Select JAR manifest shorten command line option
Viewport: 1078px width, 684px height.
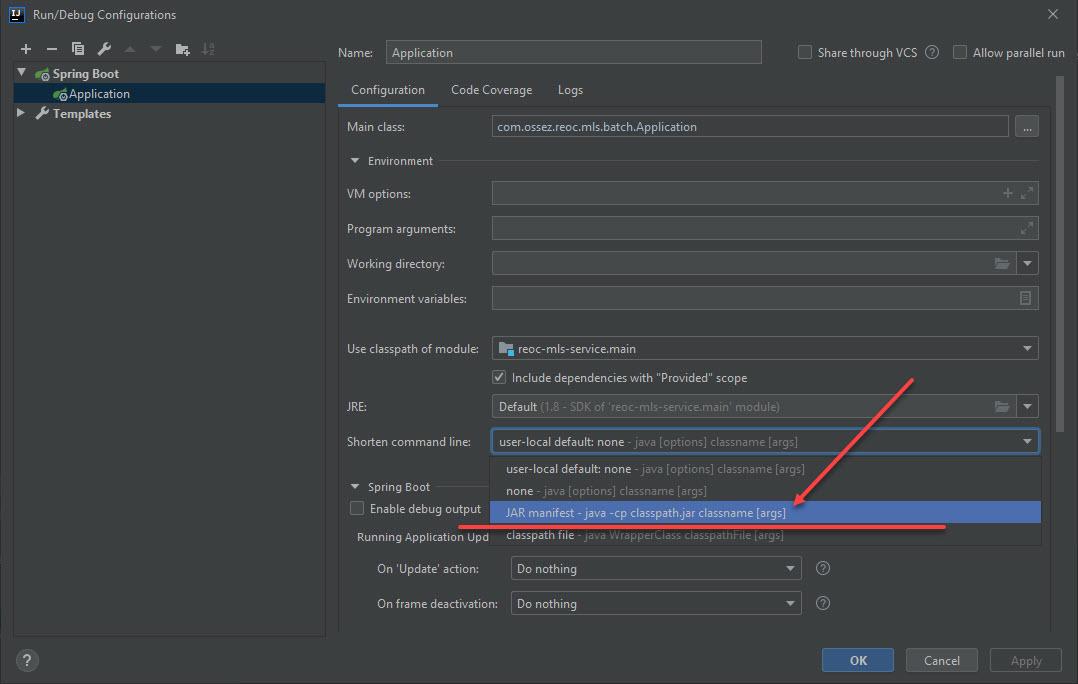pyautogui.click(x=700, y=511)
